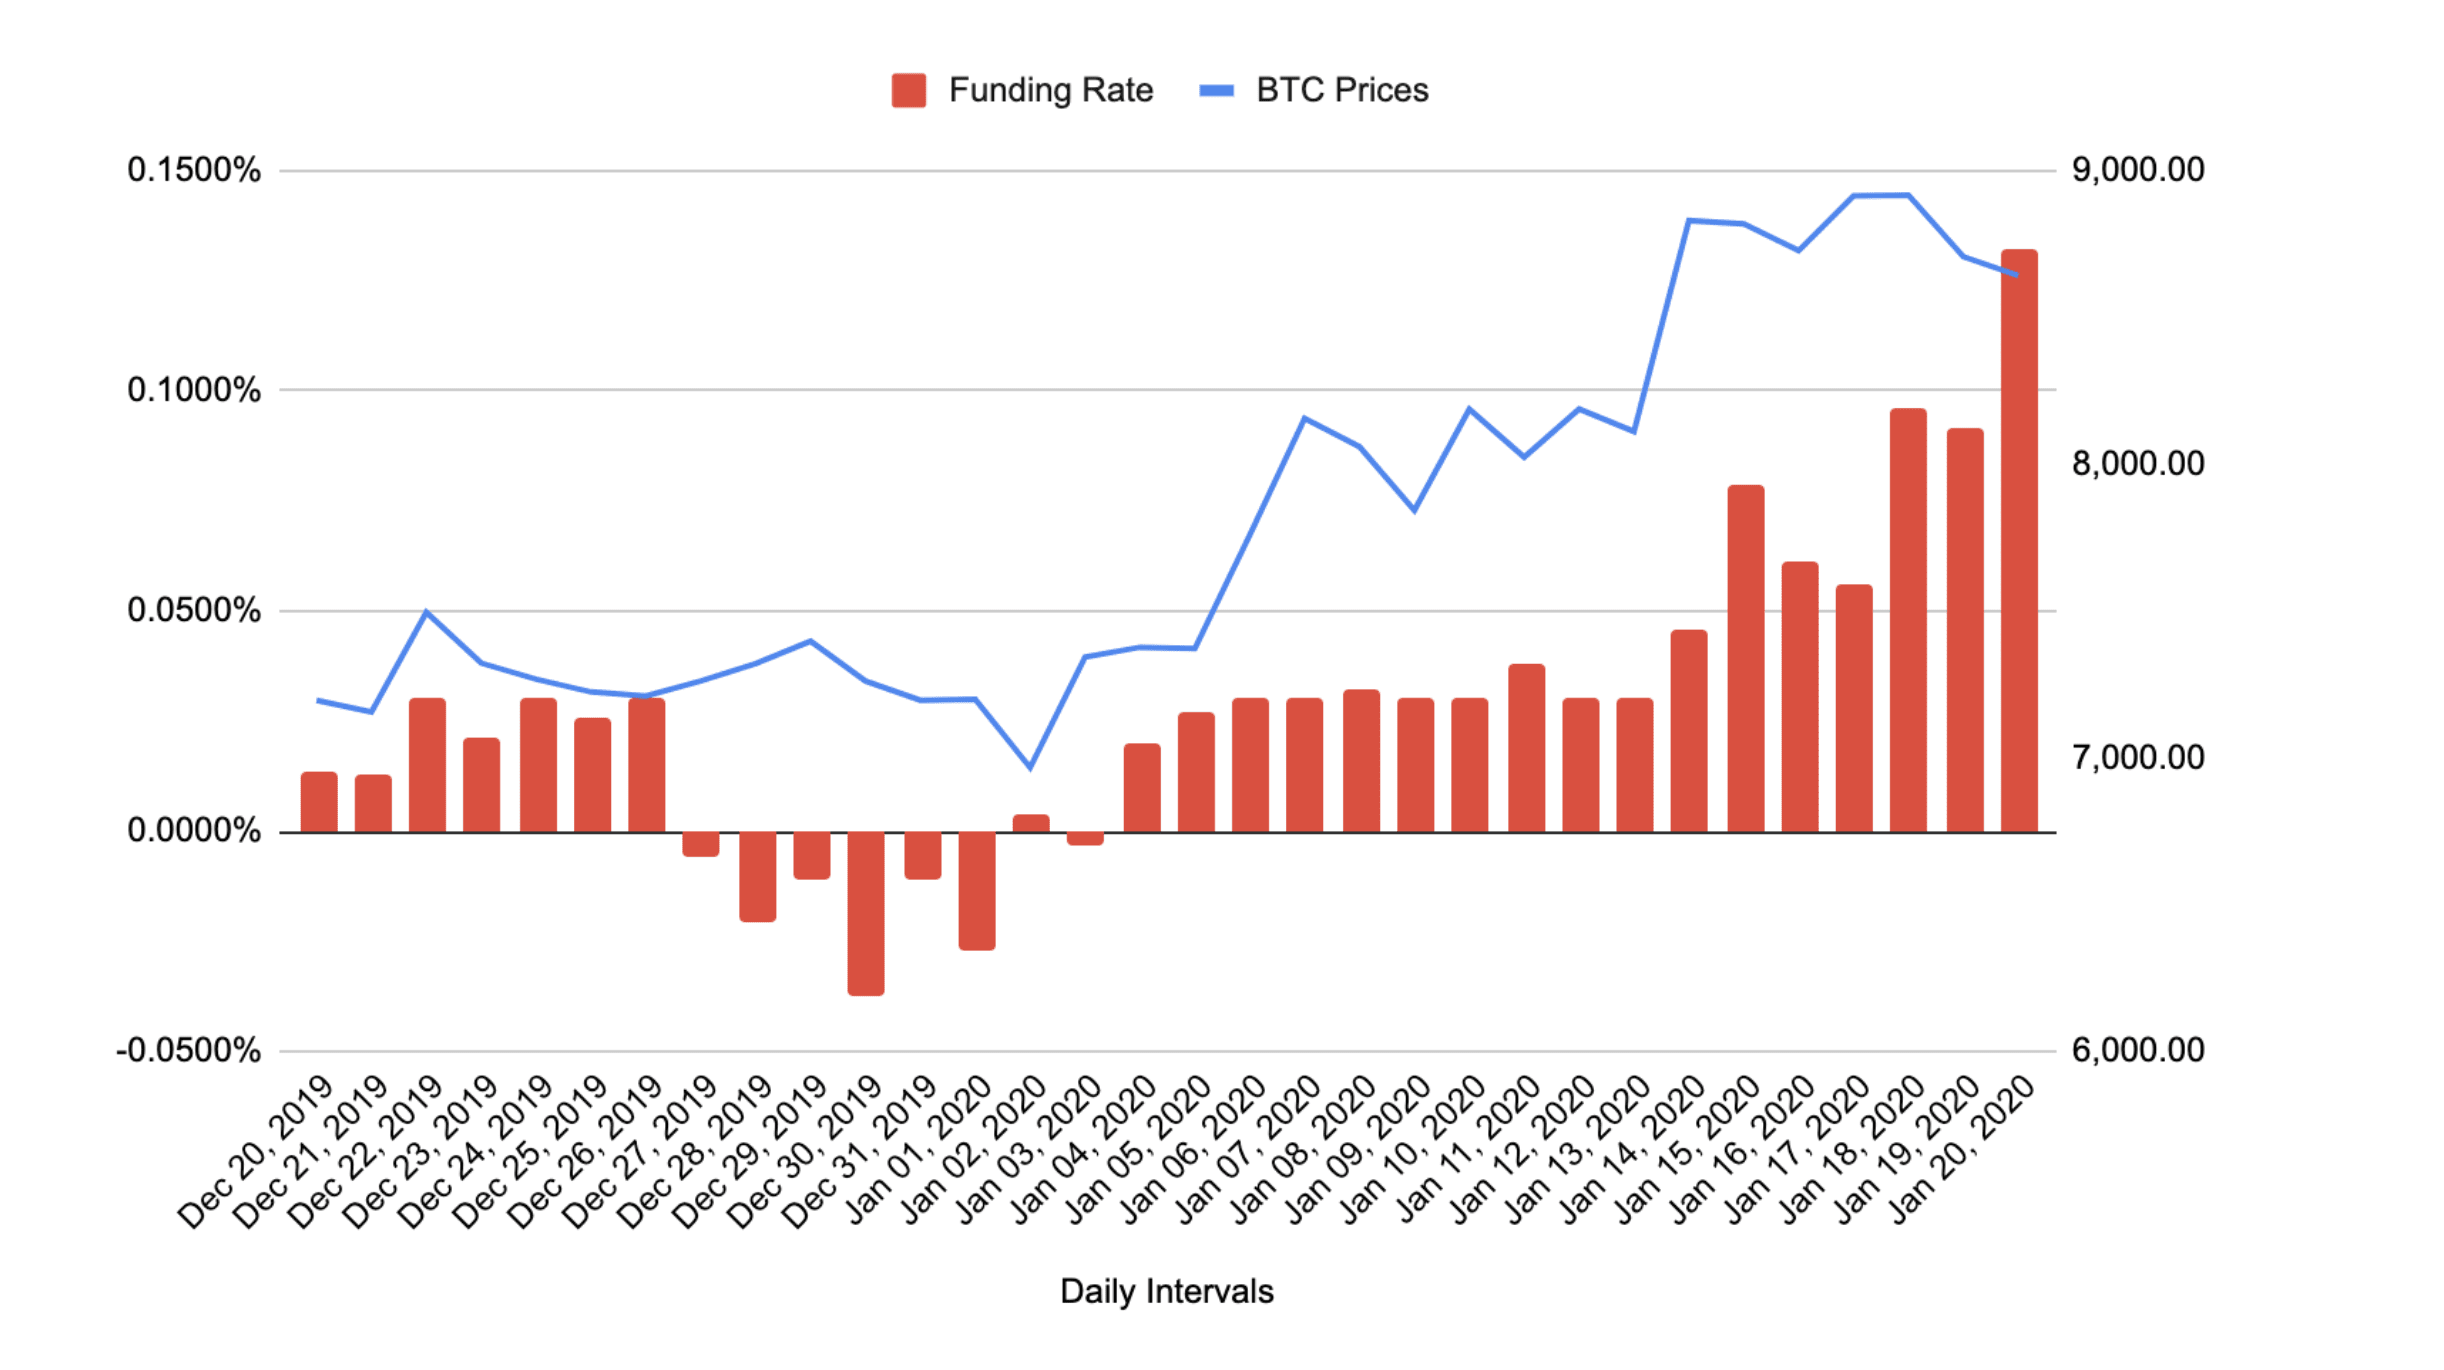Click the 0.1500% left axis label

tap(194, 170)
